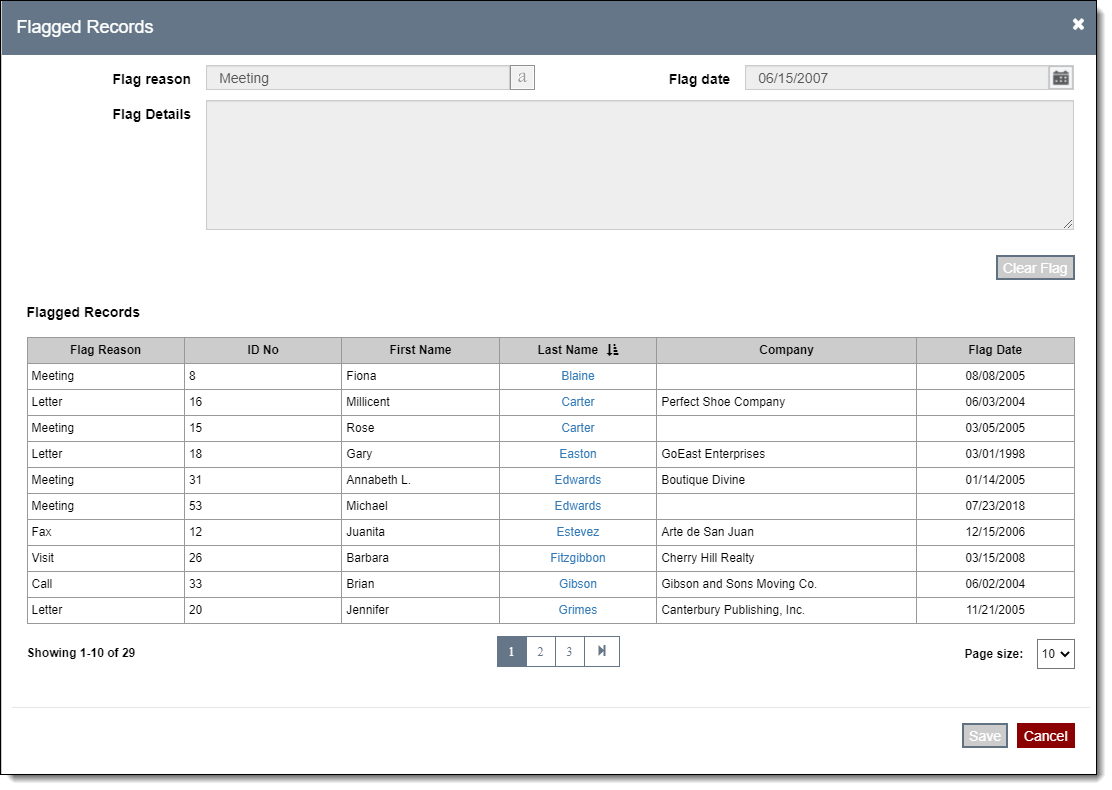1112x790 pixels.
Task: Go to the last page using arrow icon
Action: pos(602,652)
